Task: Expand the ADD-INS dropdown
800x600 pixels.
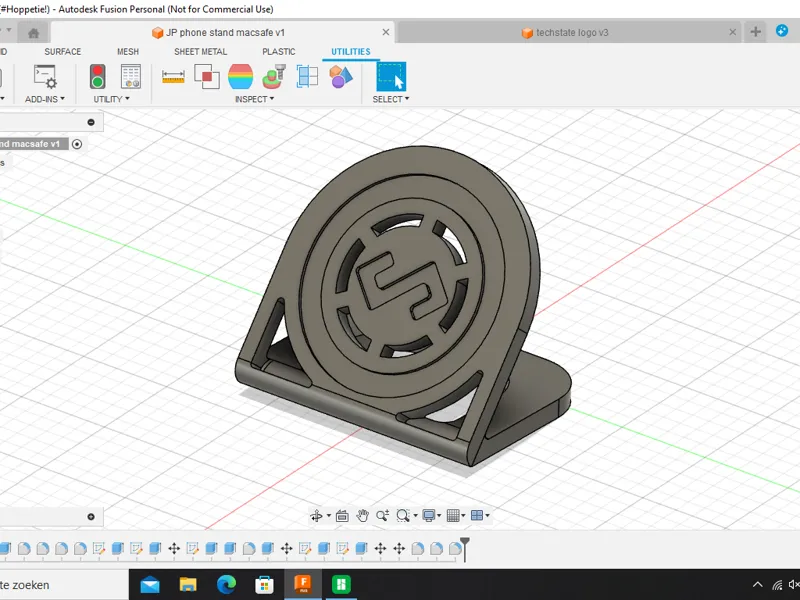Action: [45, 99]
